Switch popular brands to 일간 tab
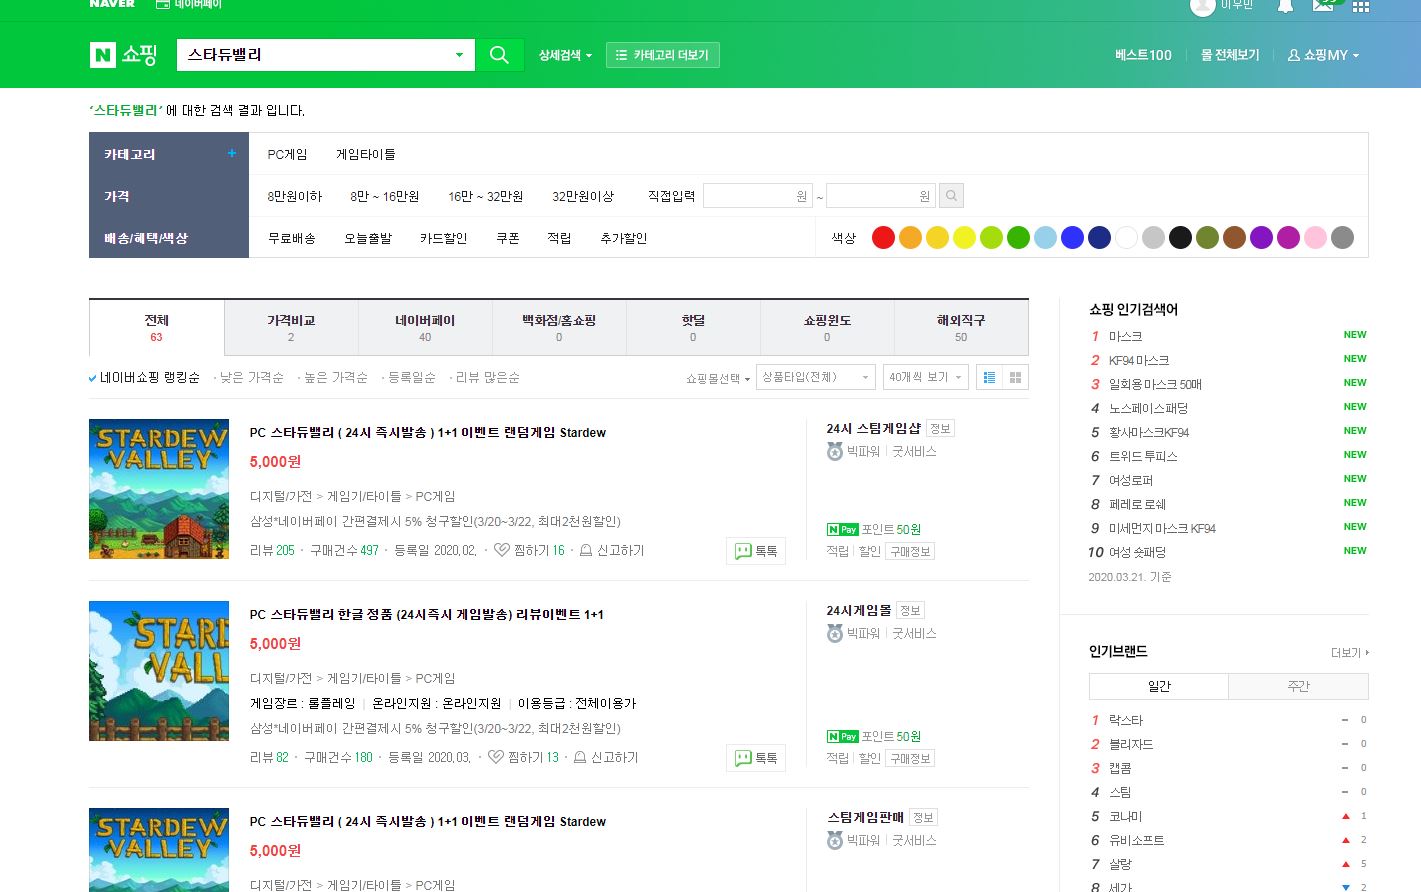The width and height of the screenshot is (1421, 892). (x=1159, y=686)
